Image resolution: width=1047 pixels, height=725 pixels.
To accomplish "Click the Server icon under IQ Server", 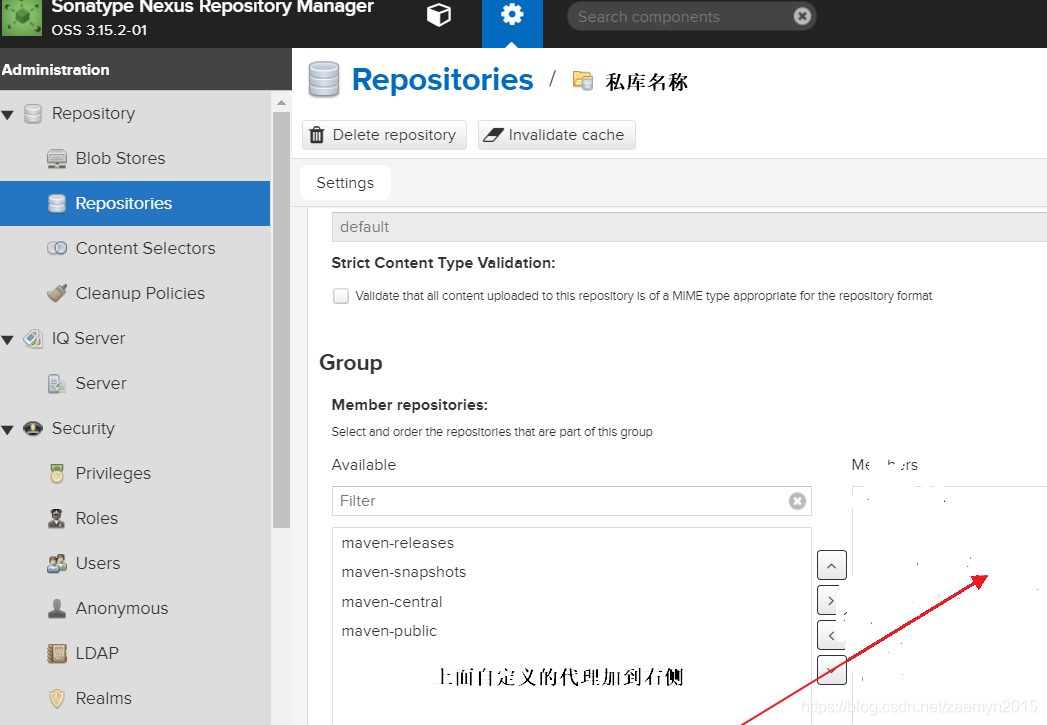I will 57,384.
